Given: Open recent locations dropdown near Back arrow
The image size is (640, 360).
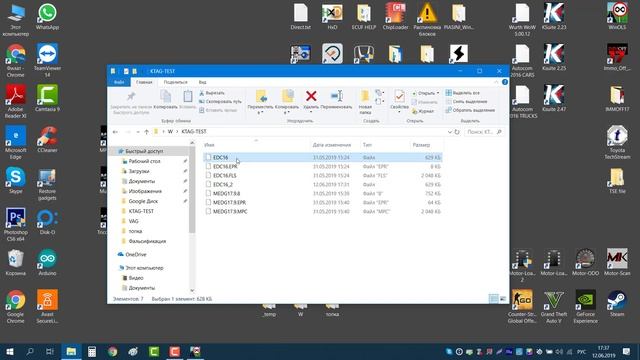Looking at the screenshot, I should tap(138, 132).
